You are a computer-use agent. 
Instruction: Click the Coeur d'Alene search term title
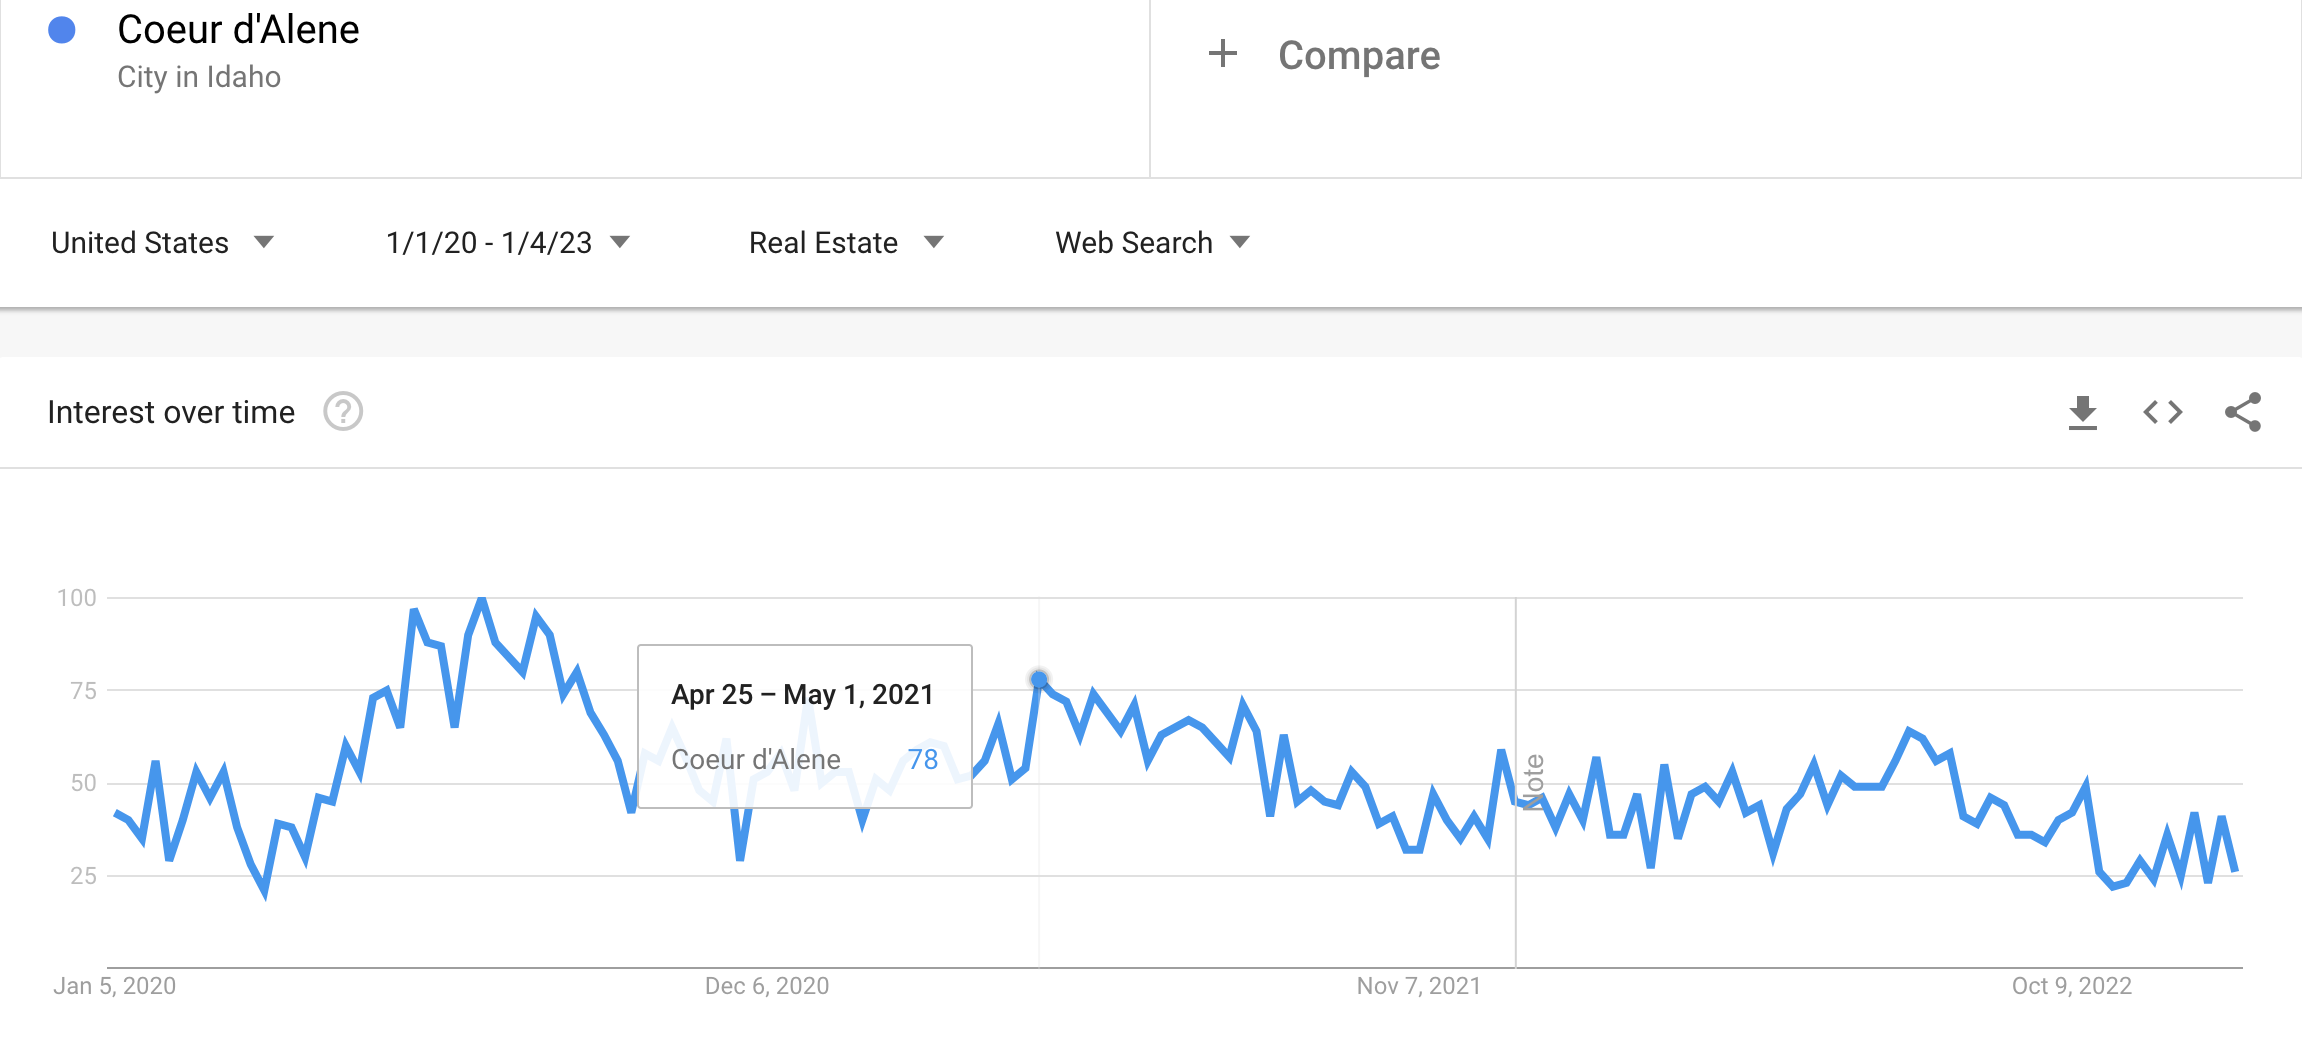[238, 30]
